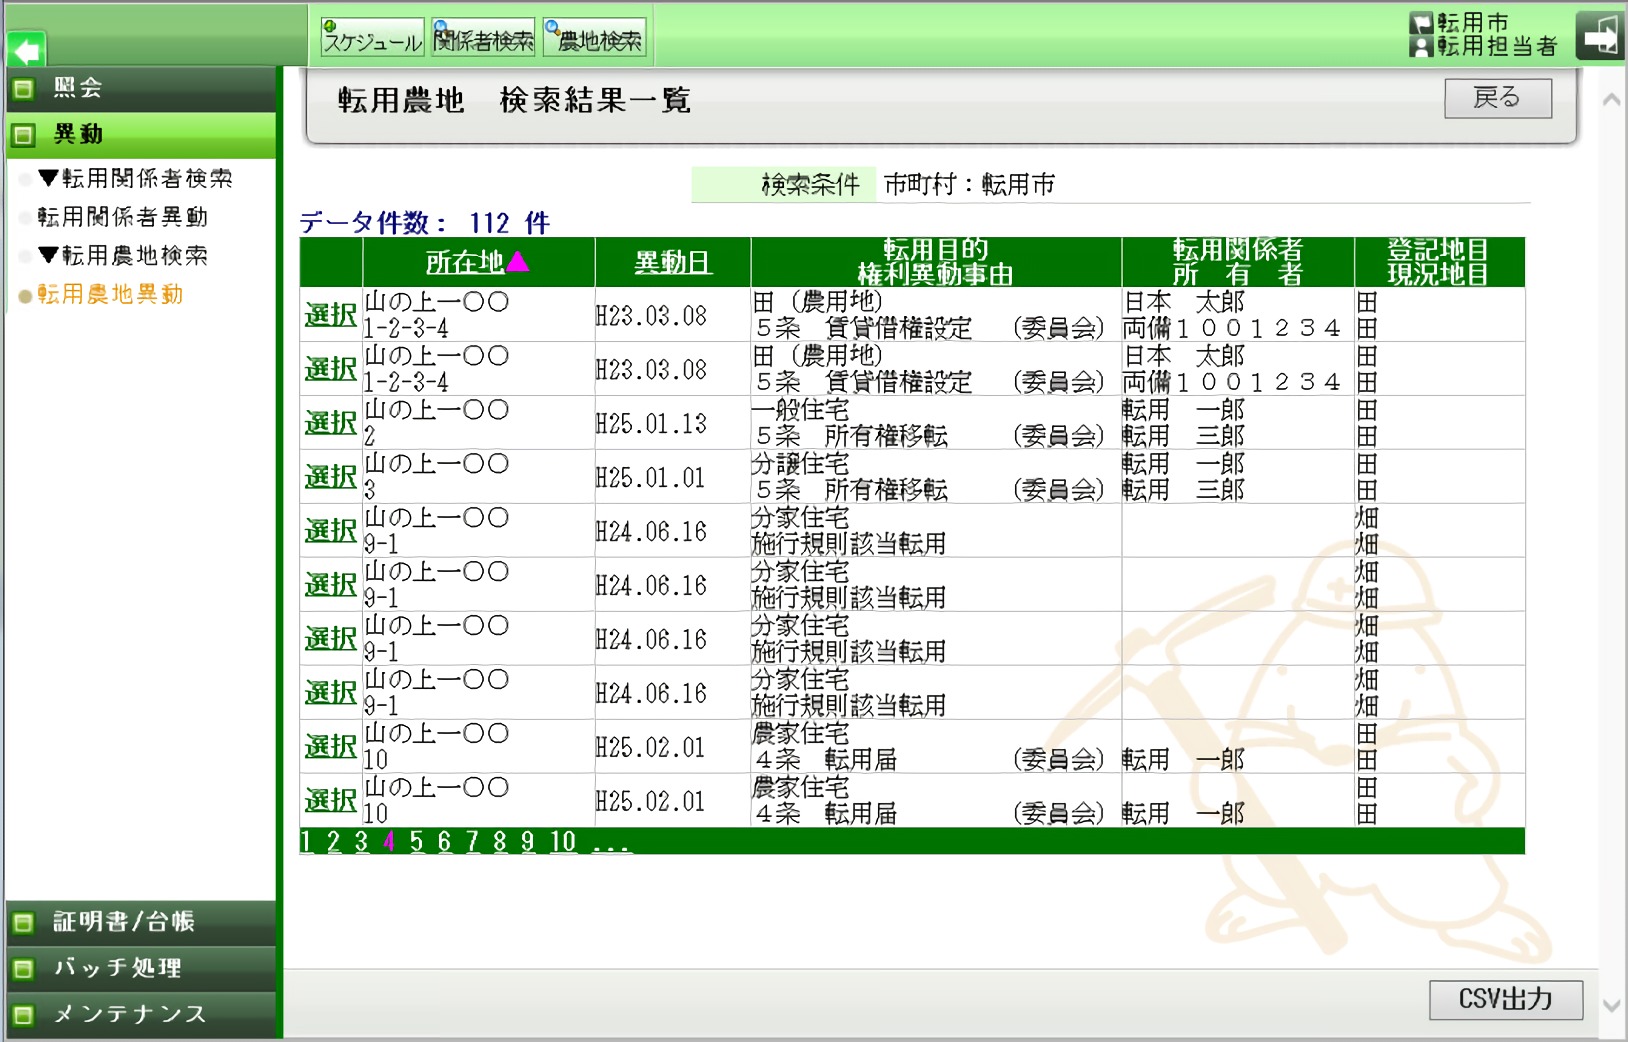The height and width of the screenshot is (1042, 1628).
Task: Go to results page 6
Action: point(444,842)
